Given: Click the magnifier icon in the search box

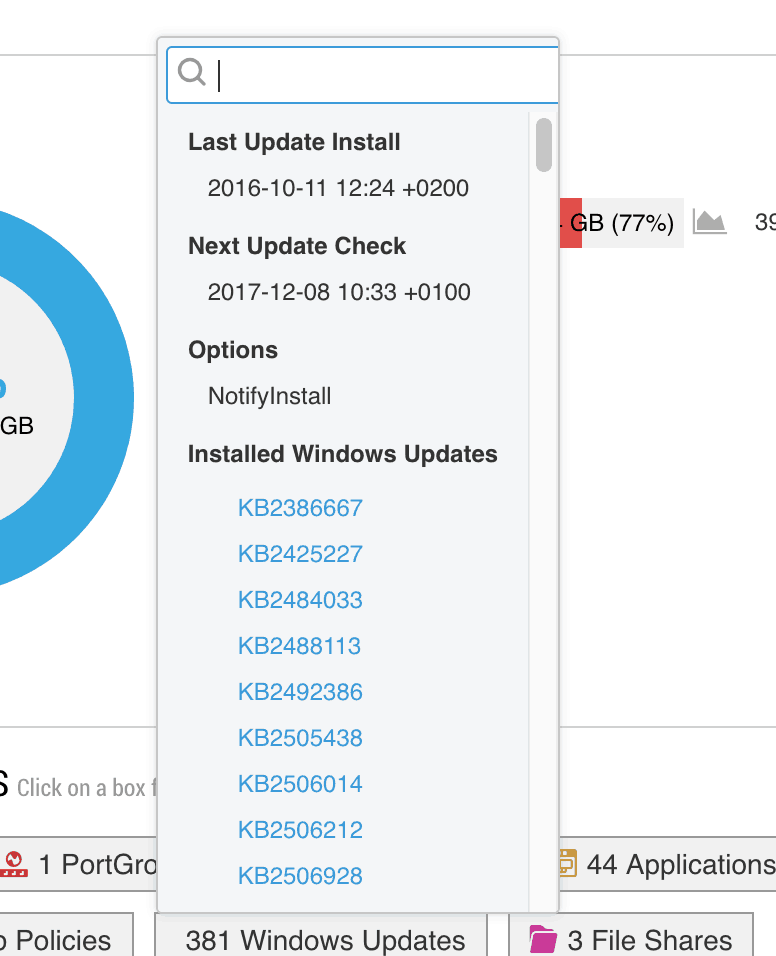Looking at the screenshot, I should point(191,72).
